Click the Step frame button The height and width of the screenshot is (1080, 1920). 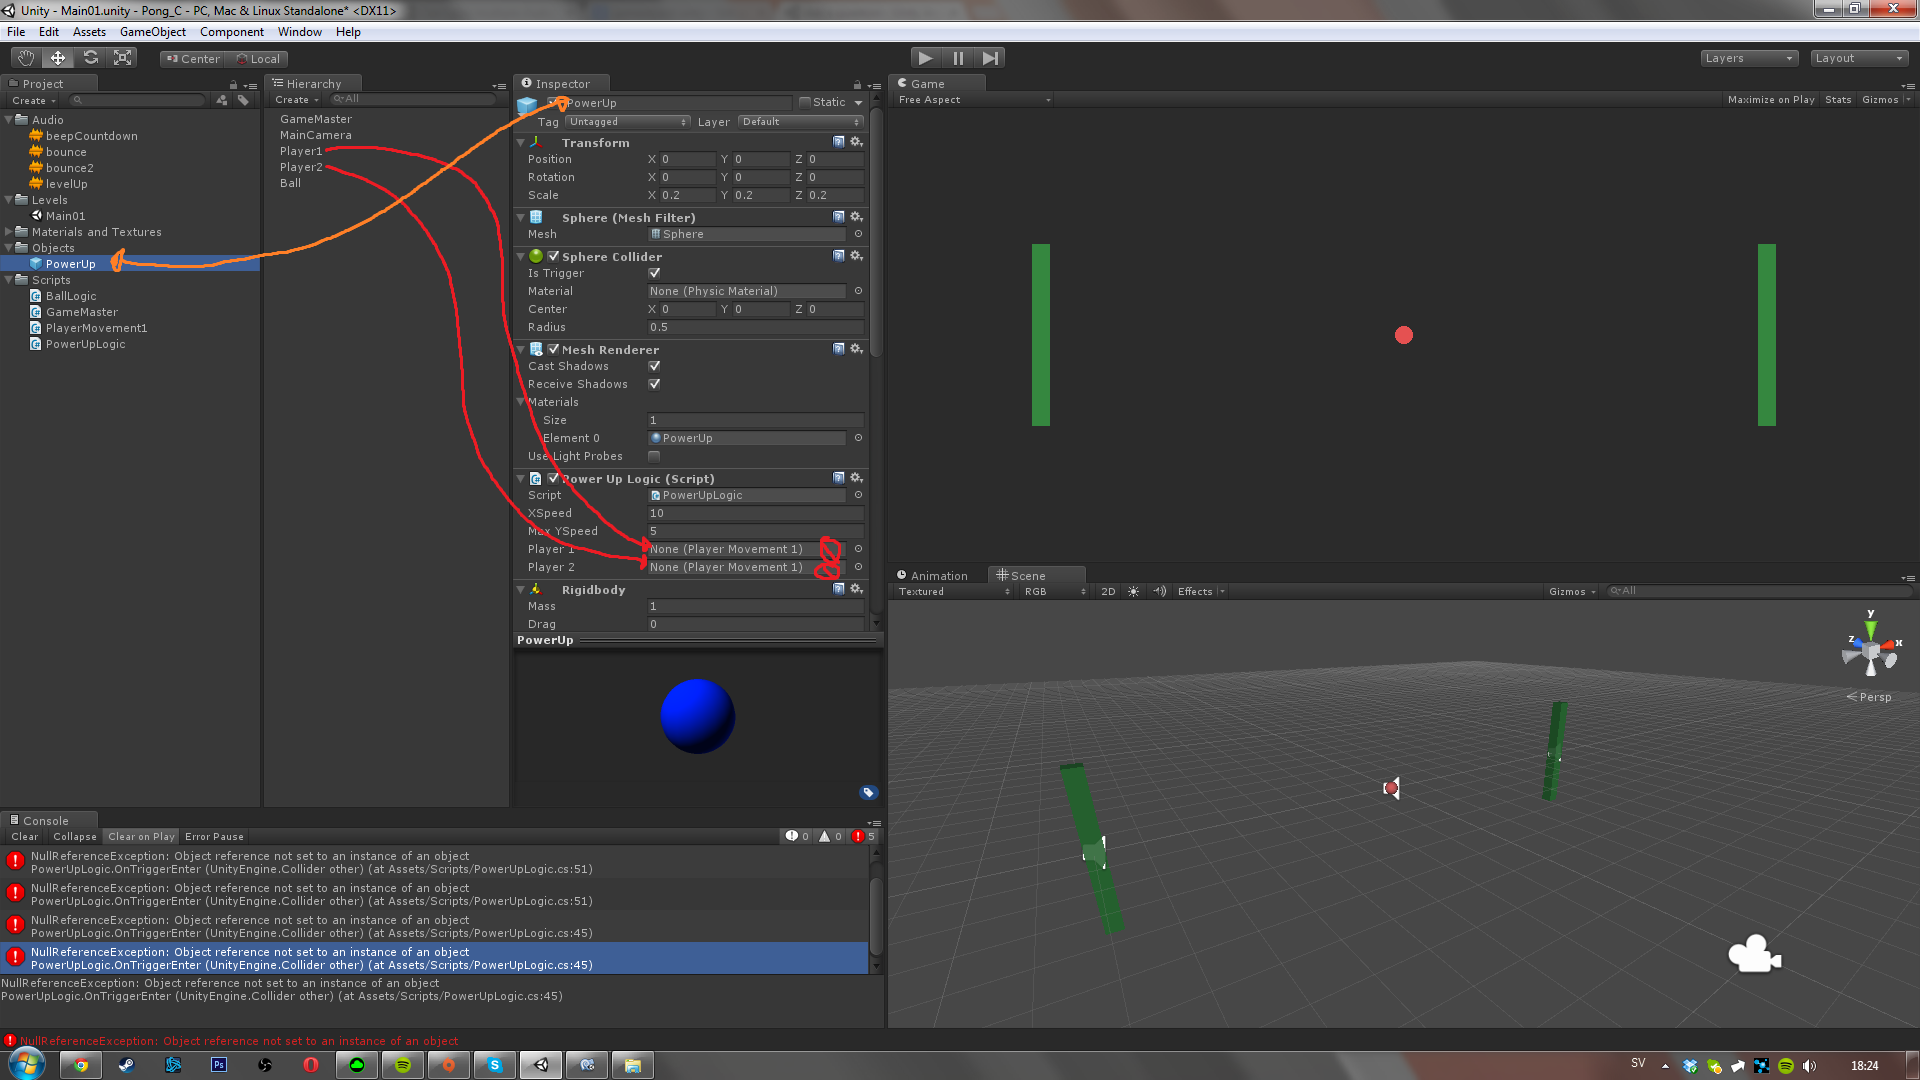pyautogui.click(x=990, y=58)
